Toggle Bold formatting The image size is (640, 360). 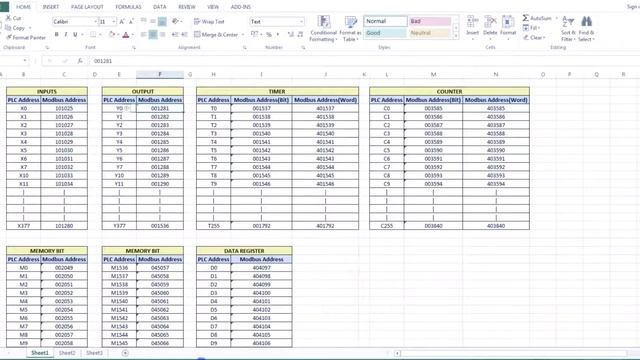(56, 35)
